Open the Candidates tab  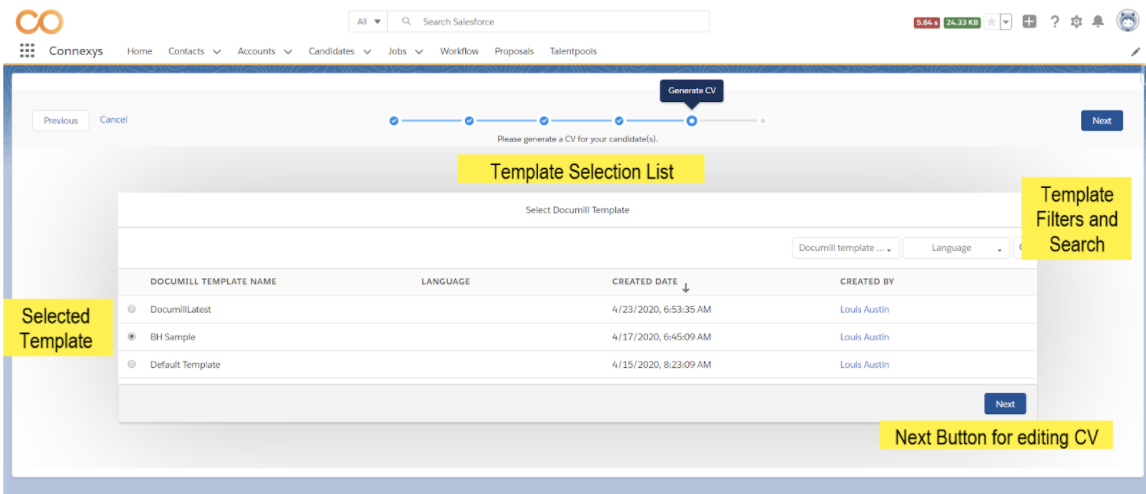pyautogui.click(x=331, y=51)
